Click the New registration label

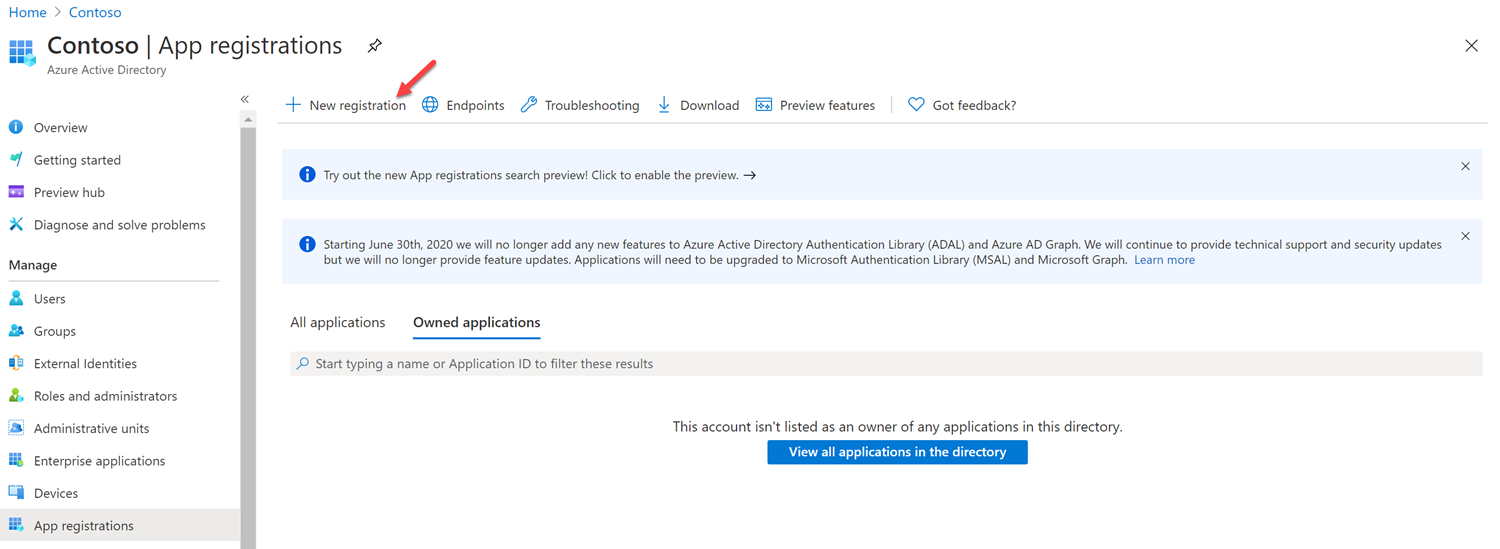pos(357,105)
